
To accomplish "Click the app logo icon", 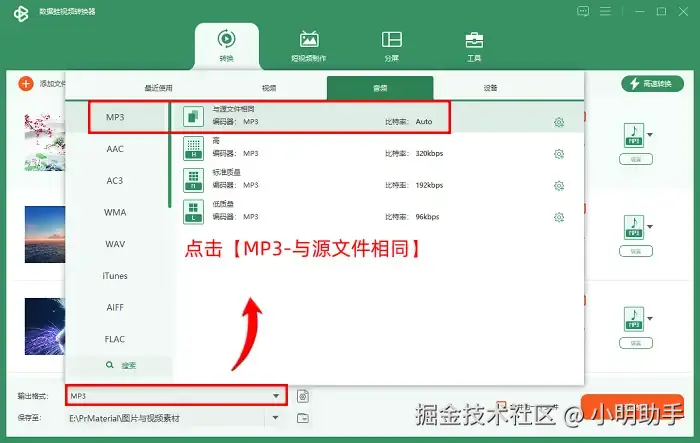I will pos(21,13).
